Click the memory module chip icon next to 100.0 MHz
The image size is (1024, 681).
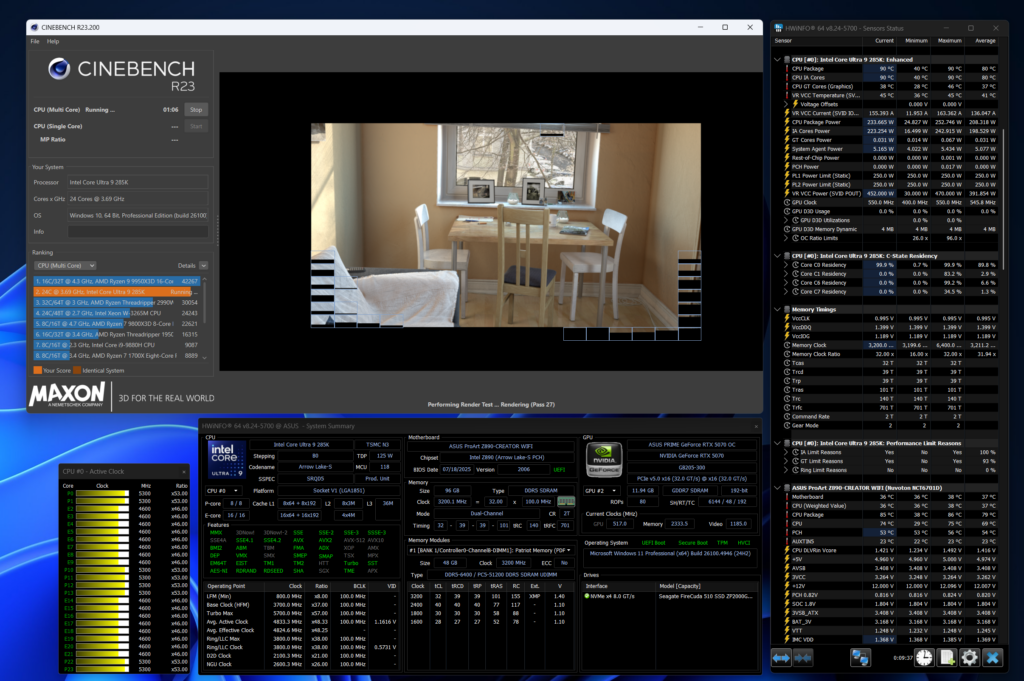[566, 502]
